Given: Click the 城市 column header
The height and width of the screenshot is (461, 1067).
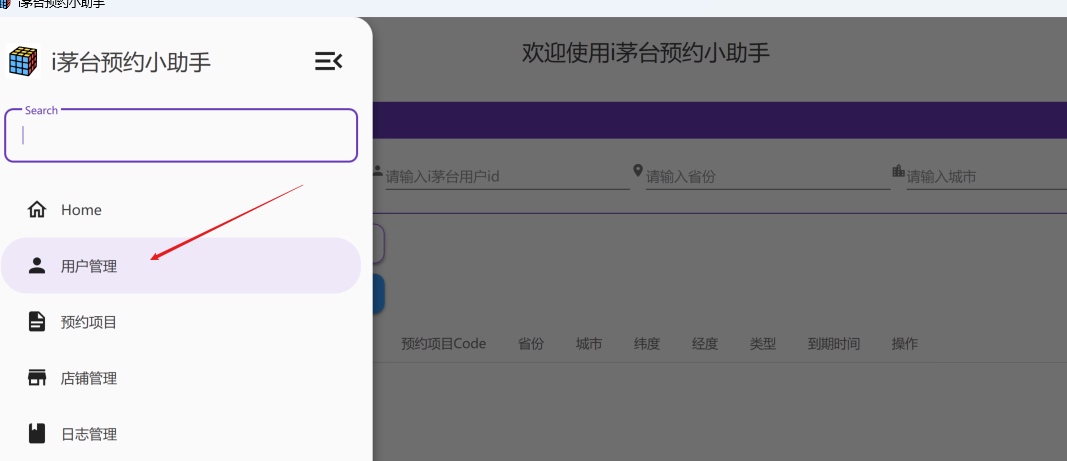Looking at the screenshot, I should tap(589, 344).
